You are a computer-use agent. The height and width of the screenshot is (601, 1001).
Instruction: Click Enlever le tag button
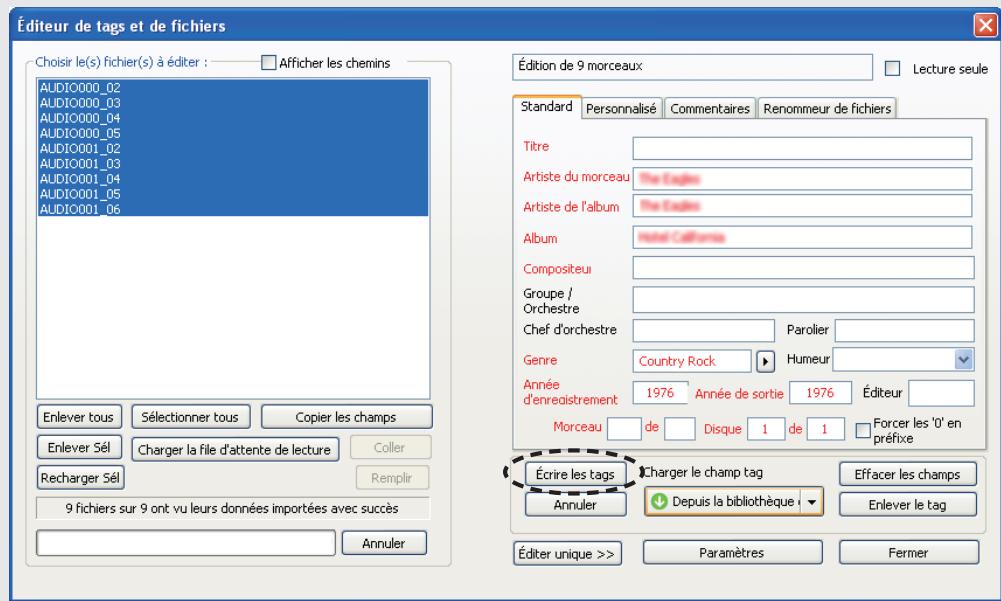tap(907, 505)
